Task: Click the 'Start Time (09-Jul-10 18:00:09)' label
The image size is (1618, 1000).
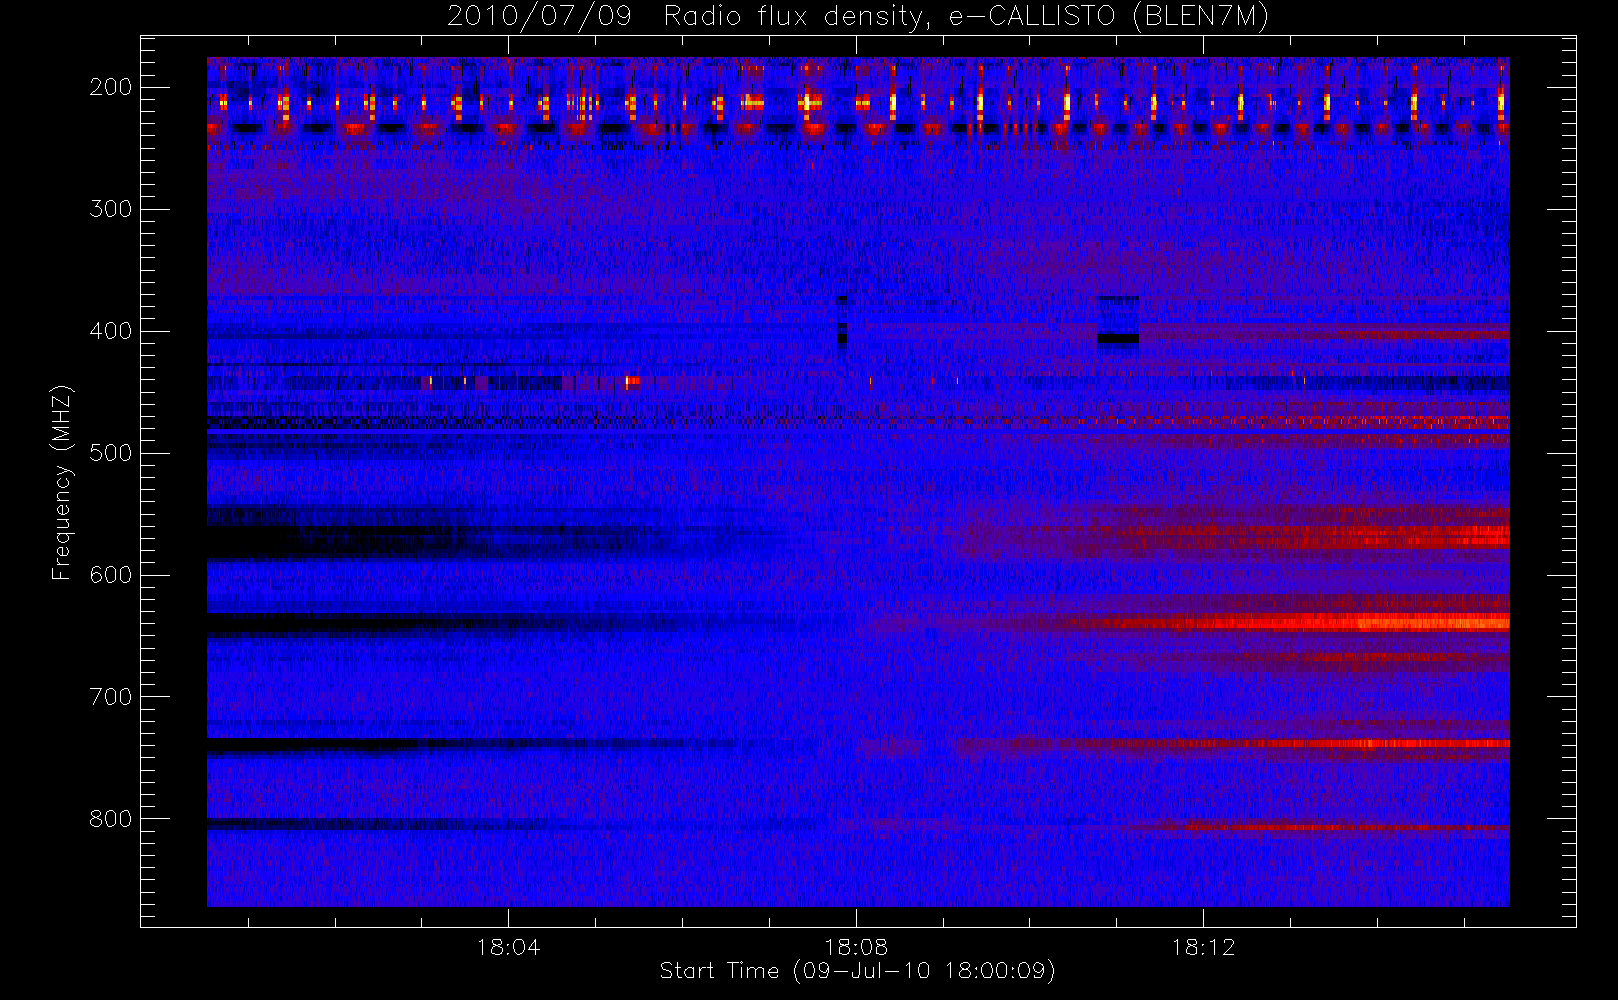Action: [x=857, y=971]
